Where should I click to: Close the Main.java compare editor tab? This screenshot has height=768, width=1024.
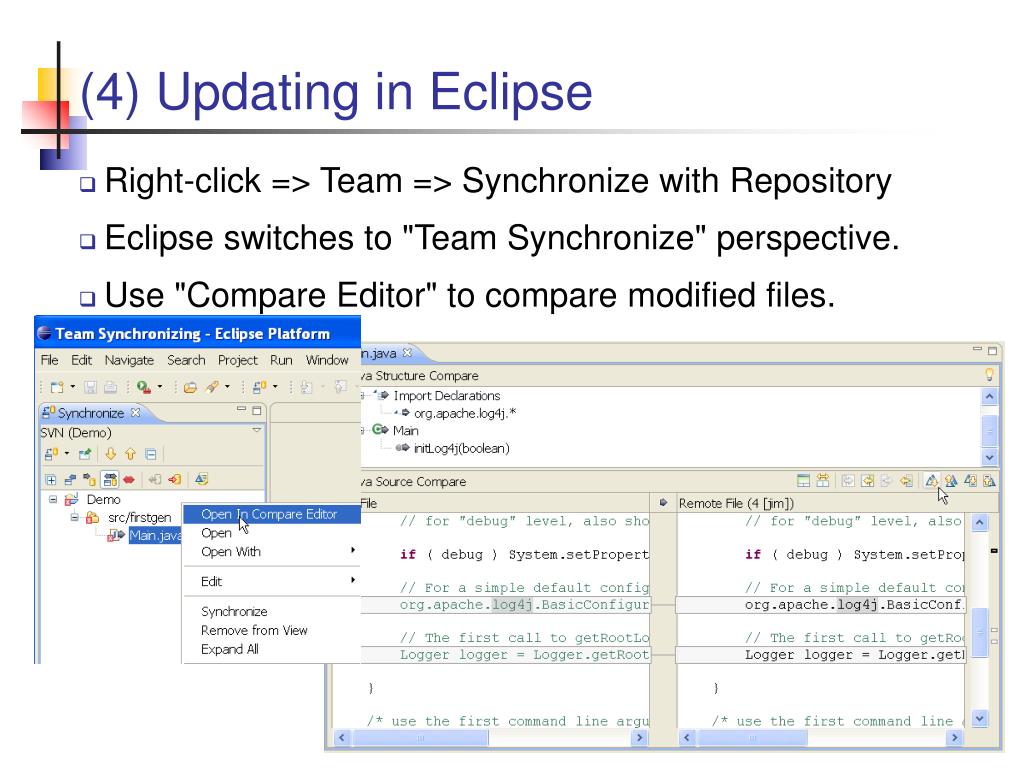pos(408,353)
